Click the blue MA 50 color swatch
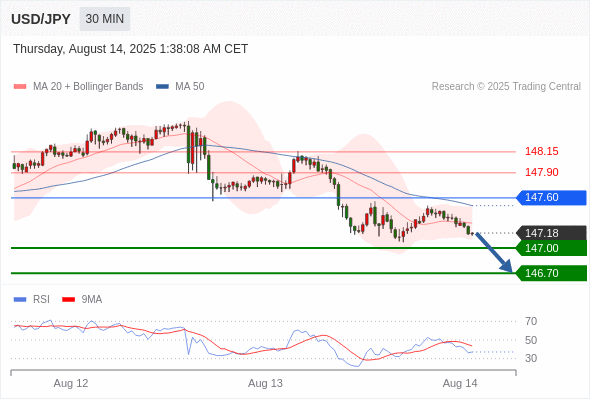The width and height of the screenshot is (590, 400). tap(162, 87)
